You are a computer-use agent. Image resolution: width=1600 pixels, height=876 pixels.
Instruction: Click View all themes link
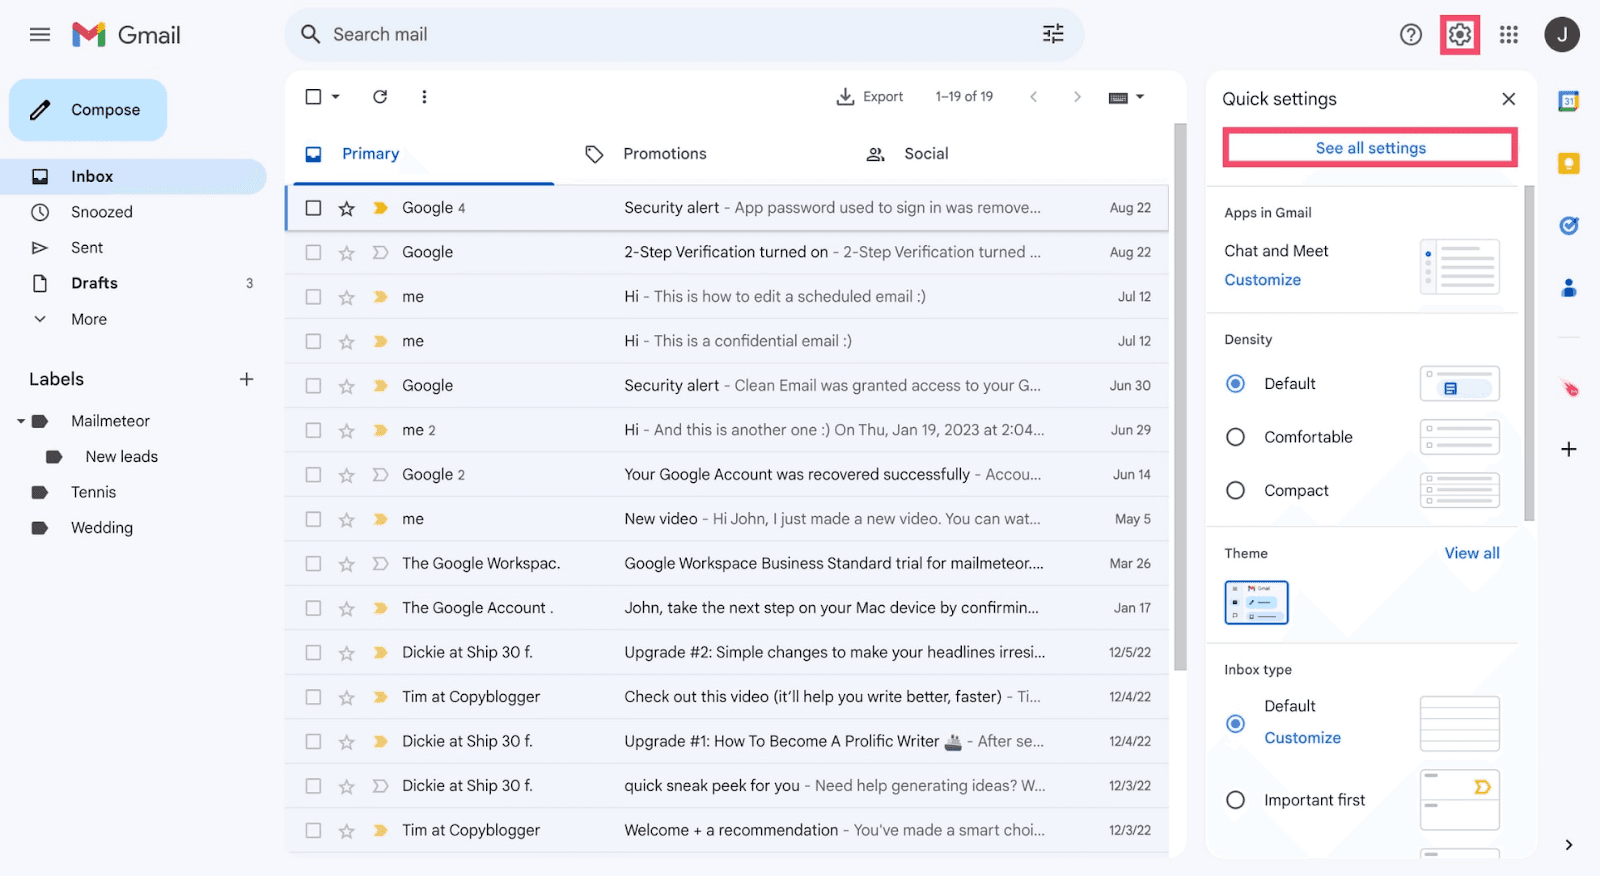(1471, 553)
